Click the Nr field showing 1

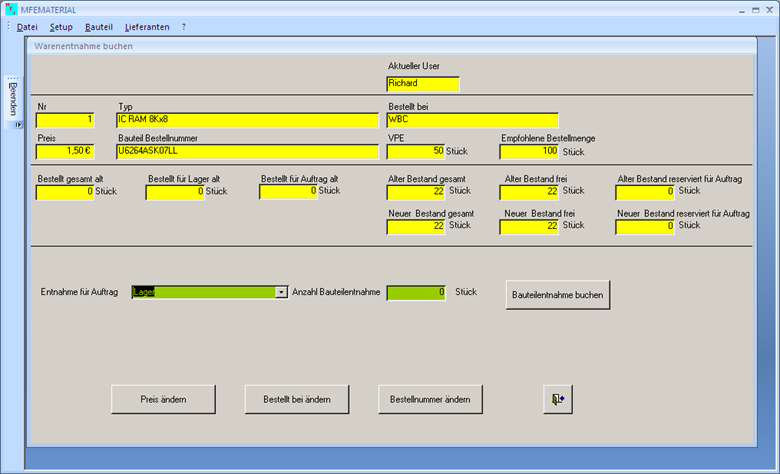pyautogui.click(x=65, y=120)
